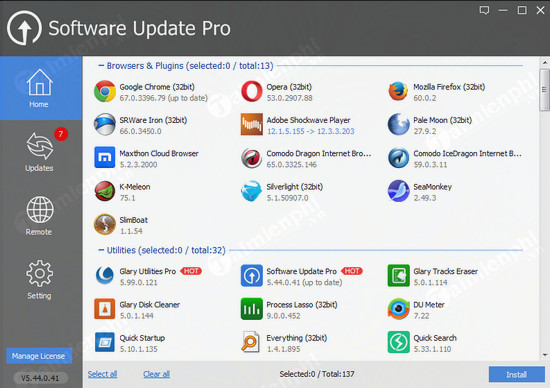Click the Install button
Screen dimensions: 550x388
tap(516, 374)
